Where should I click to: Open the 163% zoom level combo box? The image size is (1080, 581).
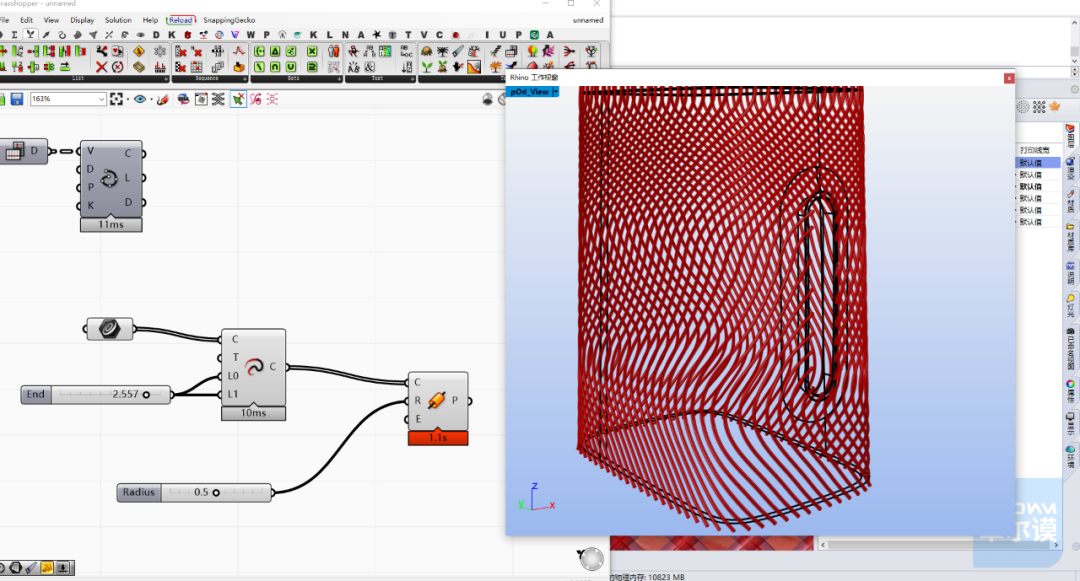pos(68,99)
